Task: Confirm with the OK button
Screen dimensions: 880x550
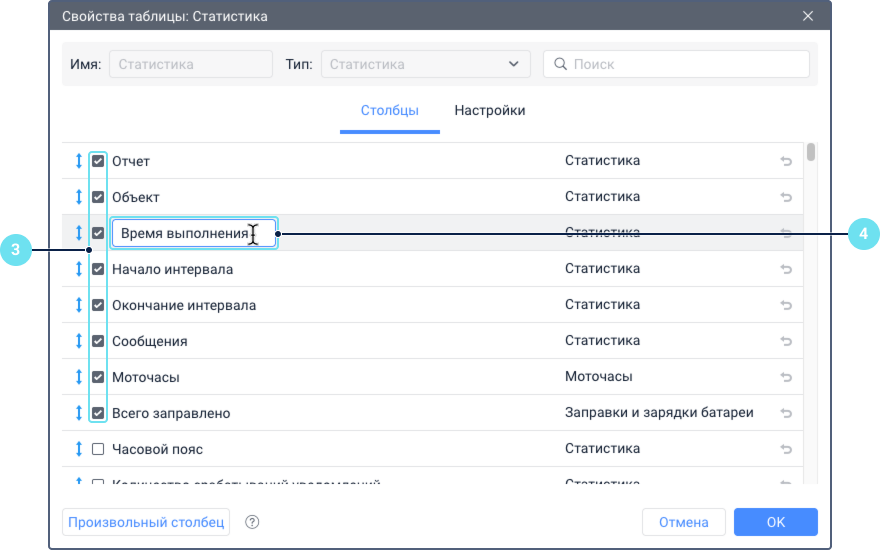Action: (775, 522)
